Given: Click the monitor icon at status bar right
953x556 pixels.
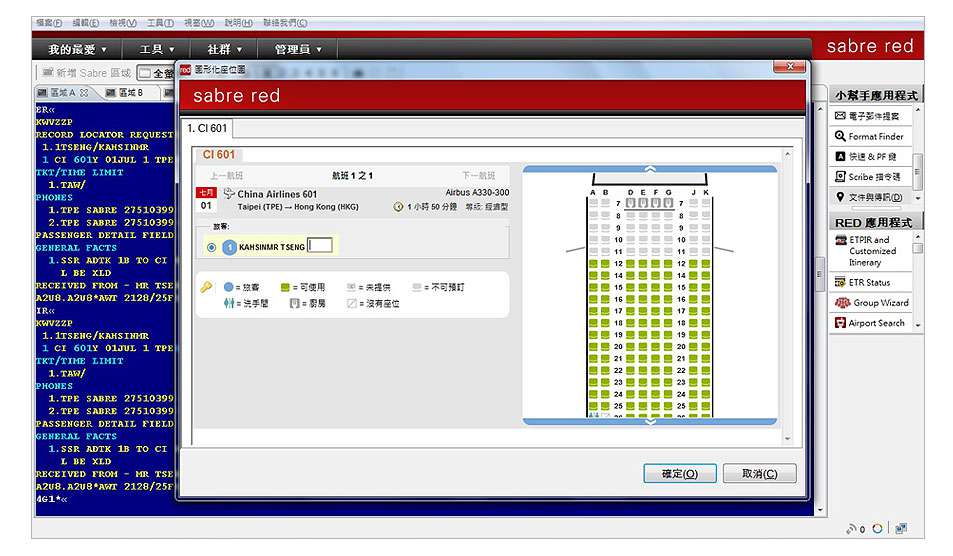Looking at the screenshot, I should [901, 529].
